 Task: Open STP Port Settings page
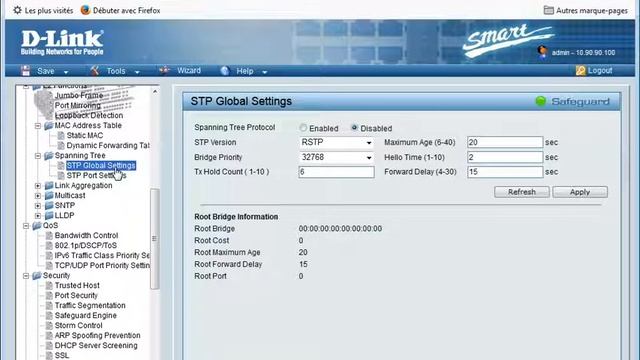coord(96,176)
